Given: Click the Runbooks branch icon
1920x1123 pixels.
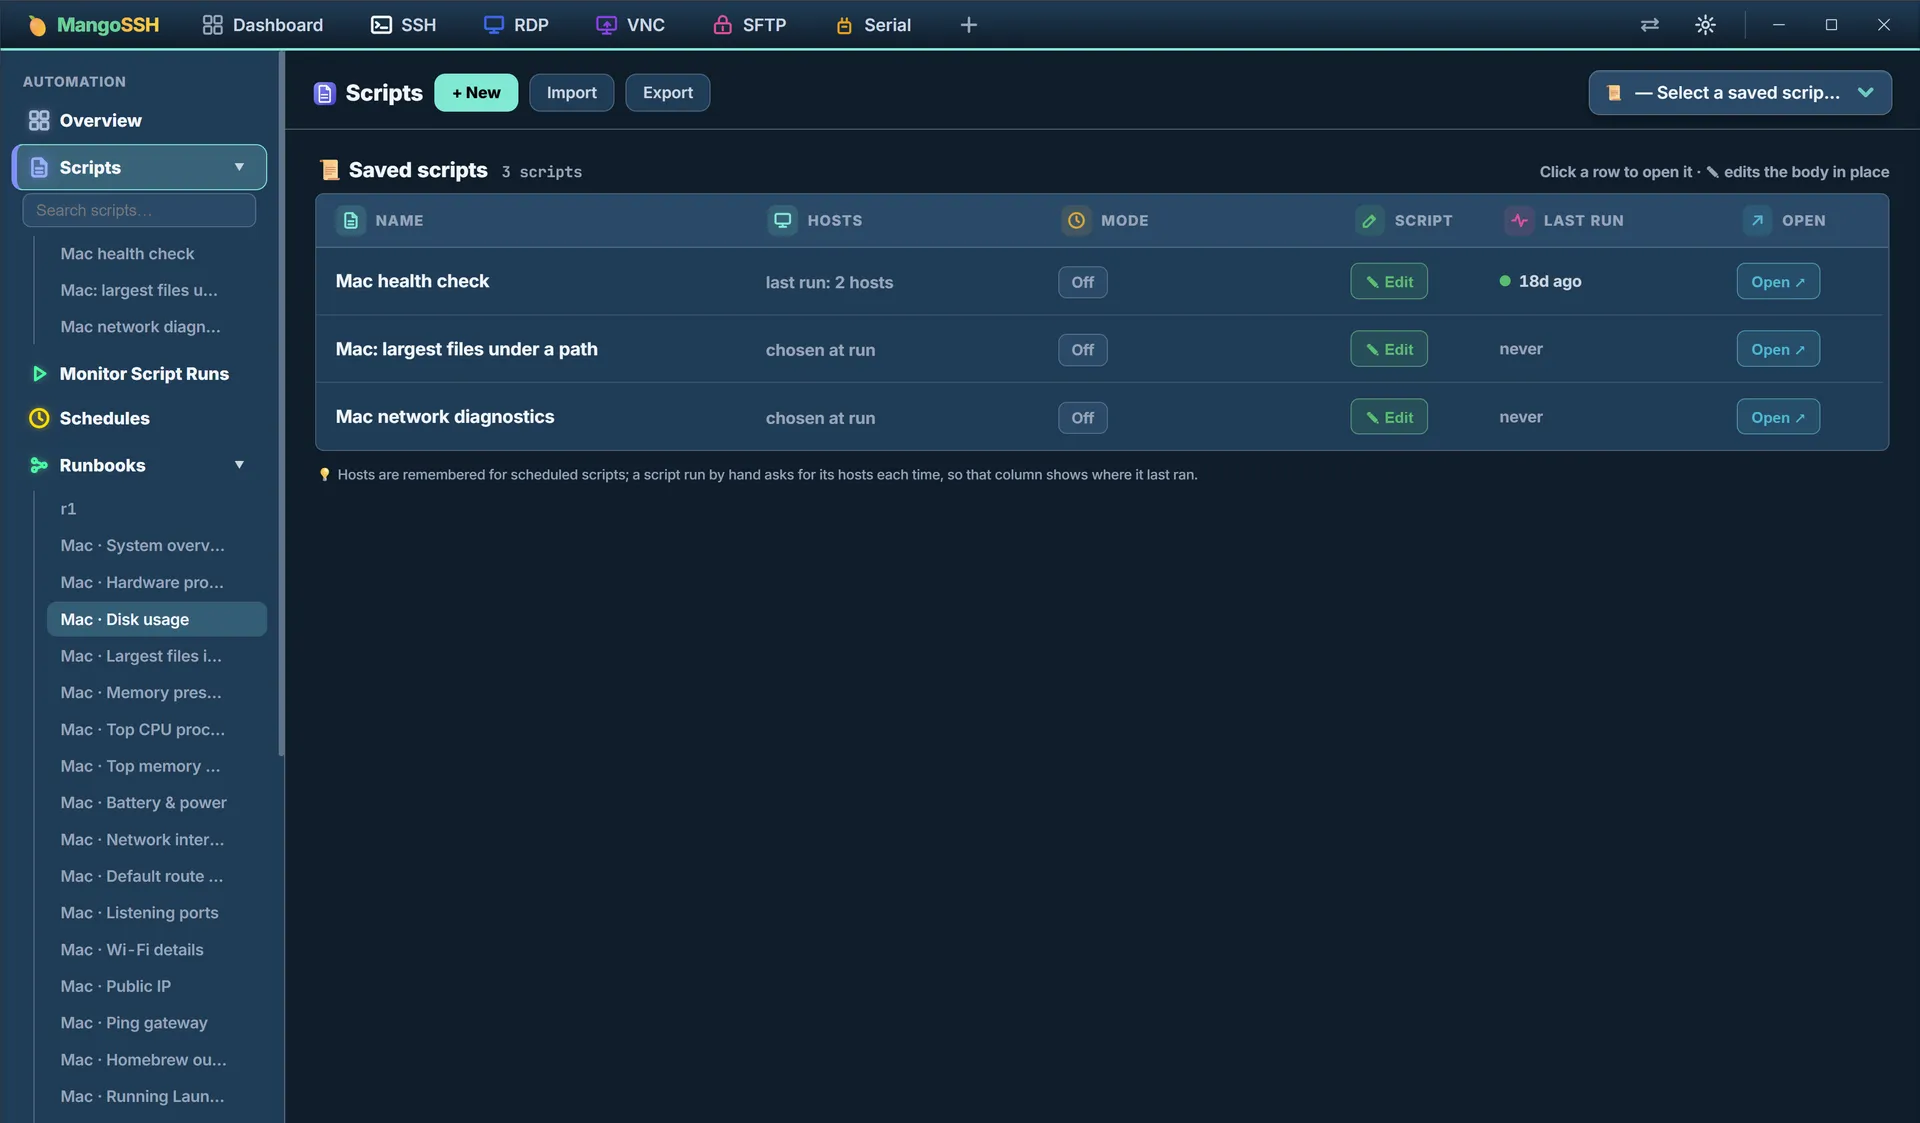Looking at the screenshot, I should [x=39, y=465].
